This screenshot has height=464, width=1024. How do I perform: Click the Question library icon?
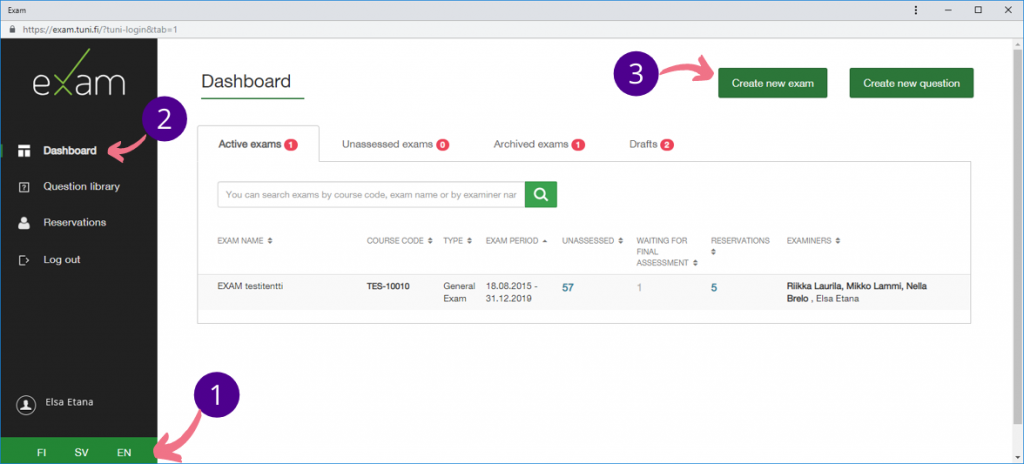pos(25,187)
